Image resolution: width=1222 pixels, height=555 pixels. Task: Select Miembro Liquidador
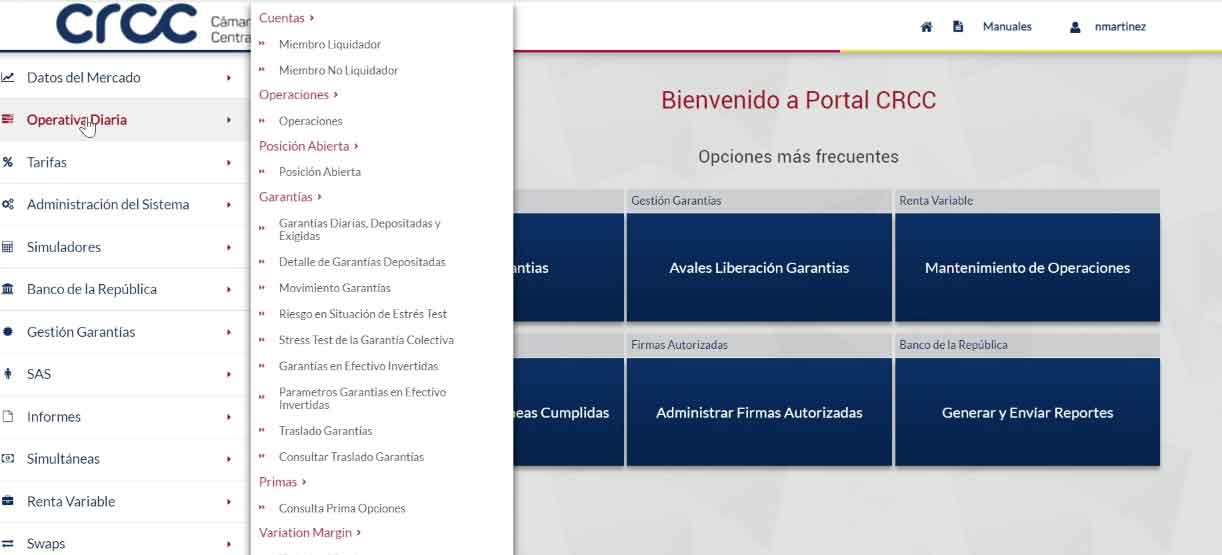330,44
